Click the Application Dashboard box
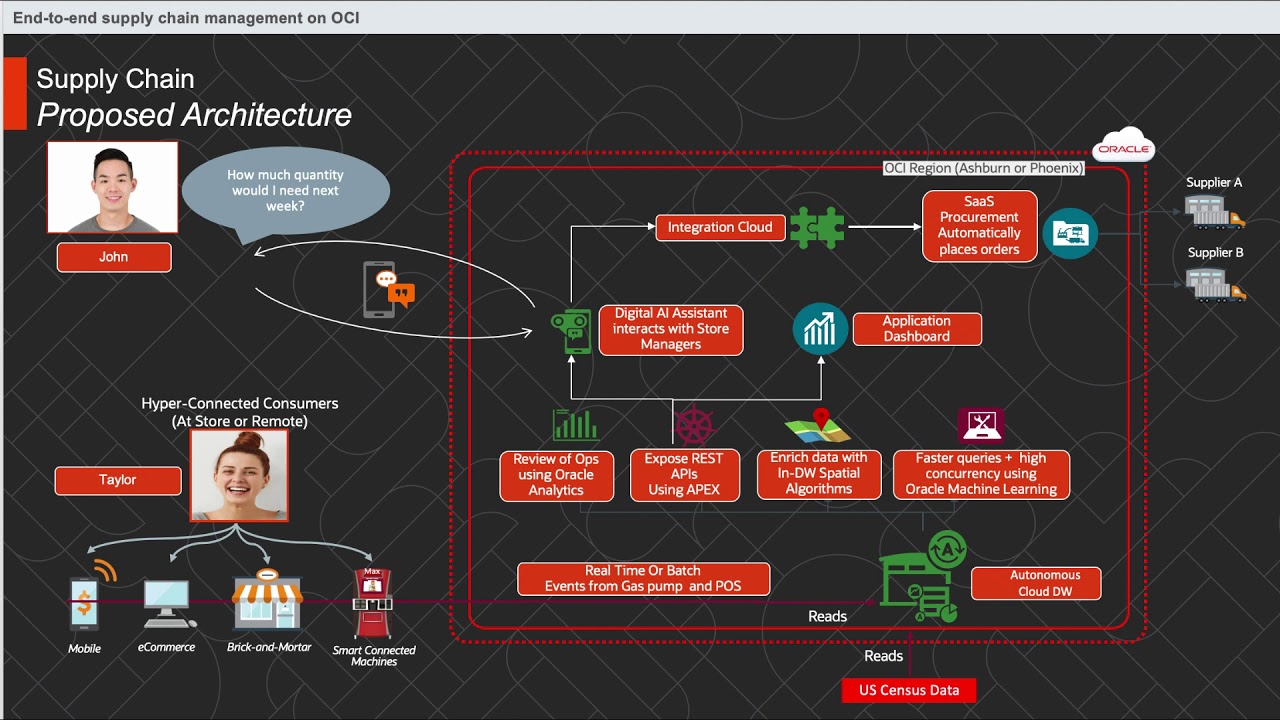Viewport: 1280px width, 720px height. (x=917, y=329)
